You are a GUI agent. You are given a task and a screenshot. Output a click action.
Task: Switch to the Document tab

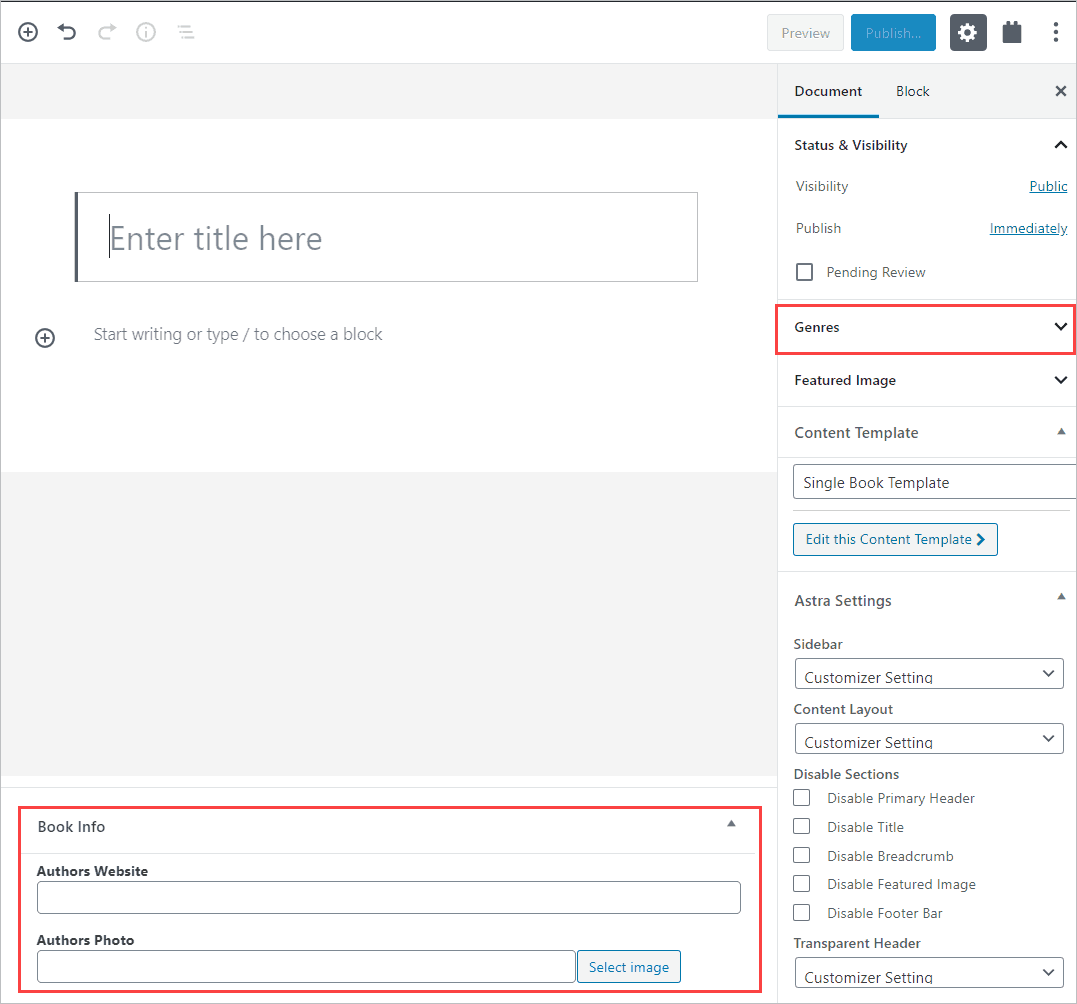point(828,91)
